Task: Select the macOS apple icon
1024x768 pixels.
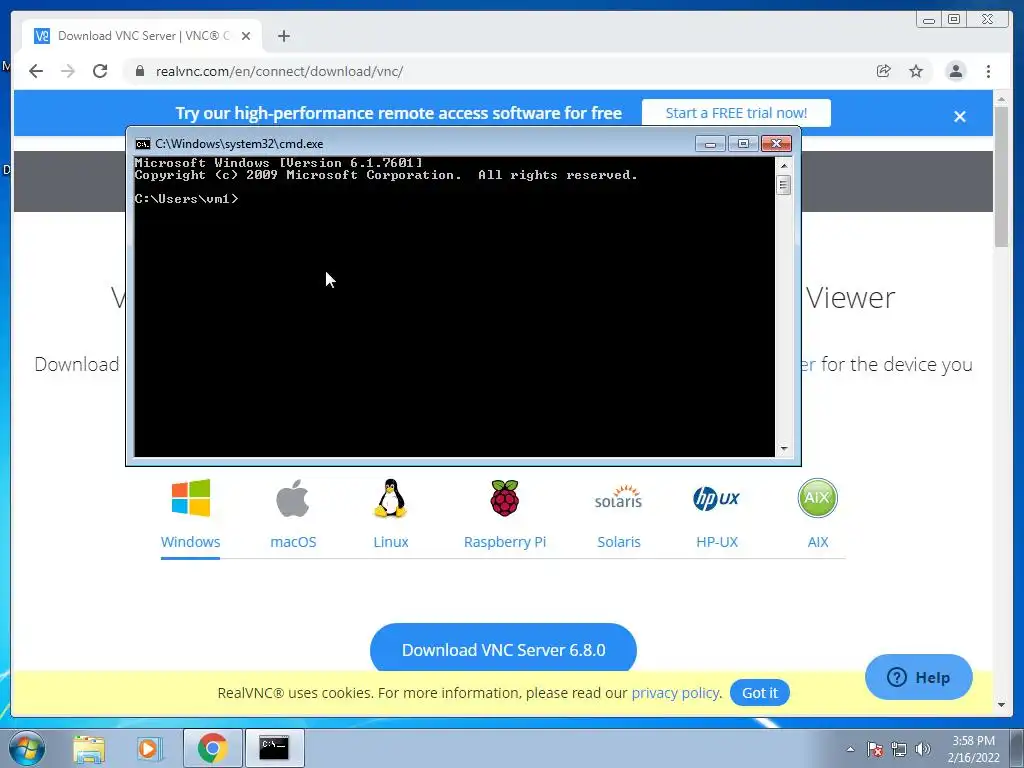Action: pyautogui.click(x=293, y=498)
